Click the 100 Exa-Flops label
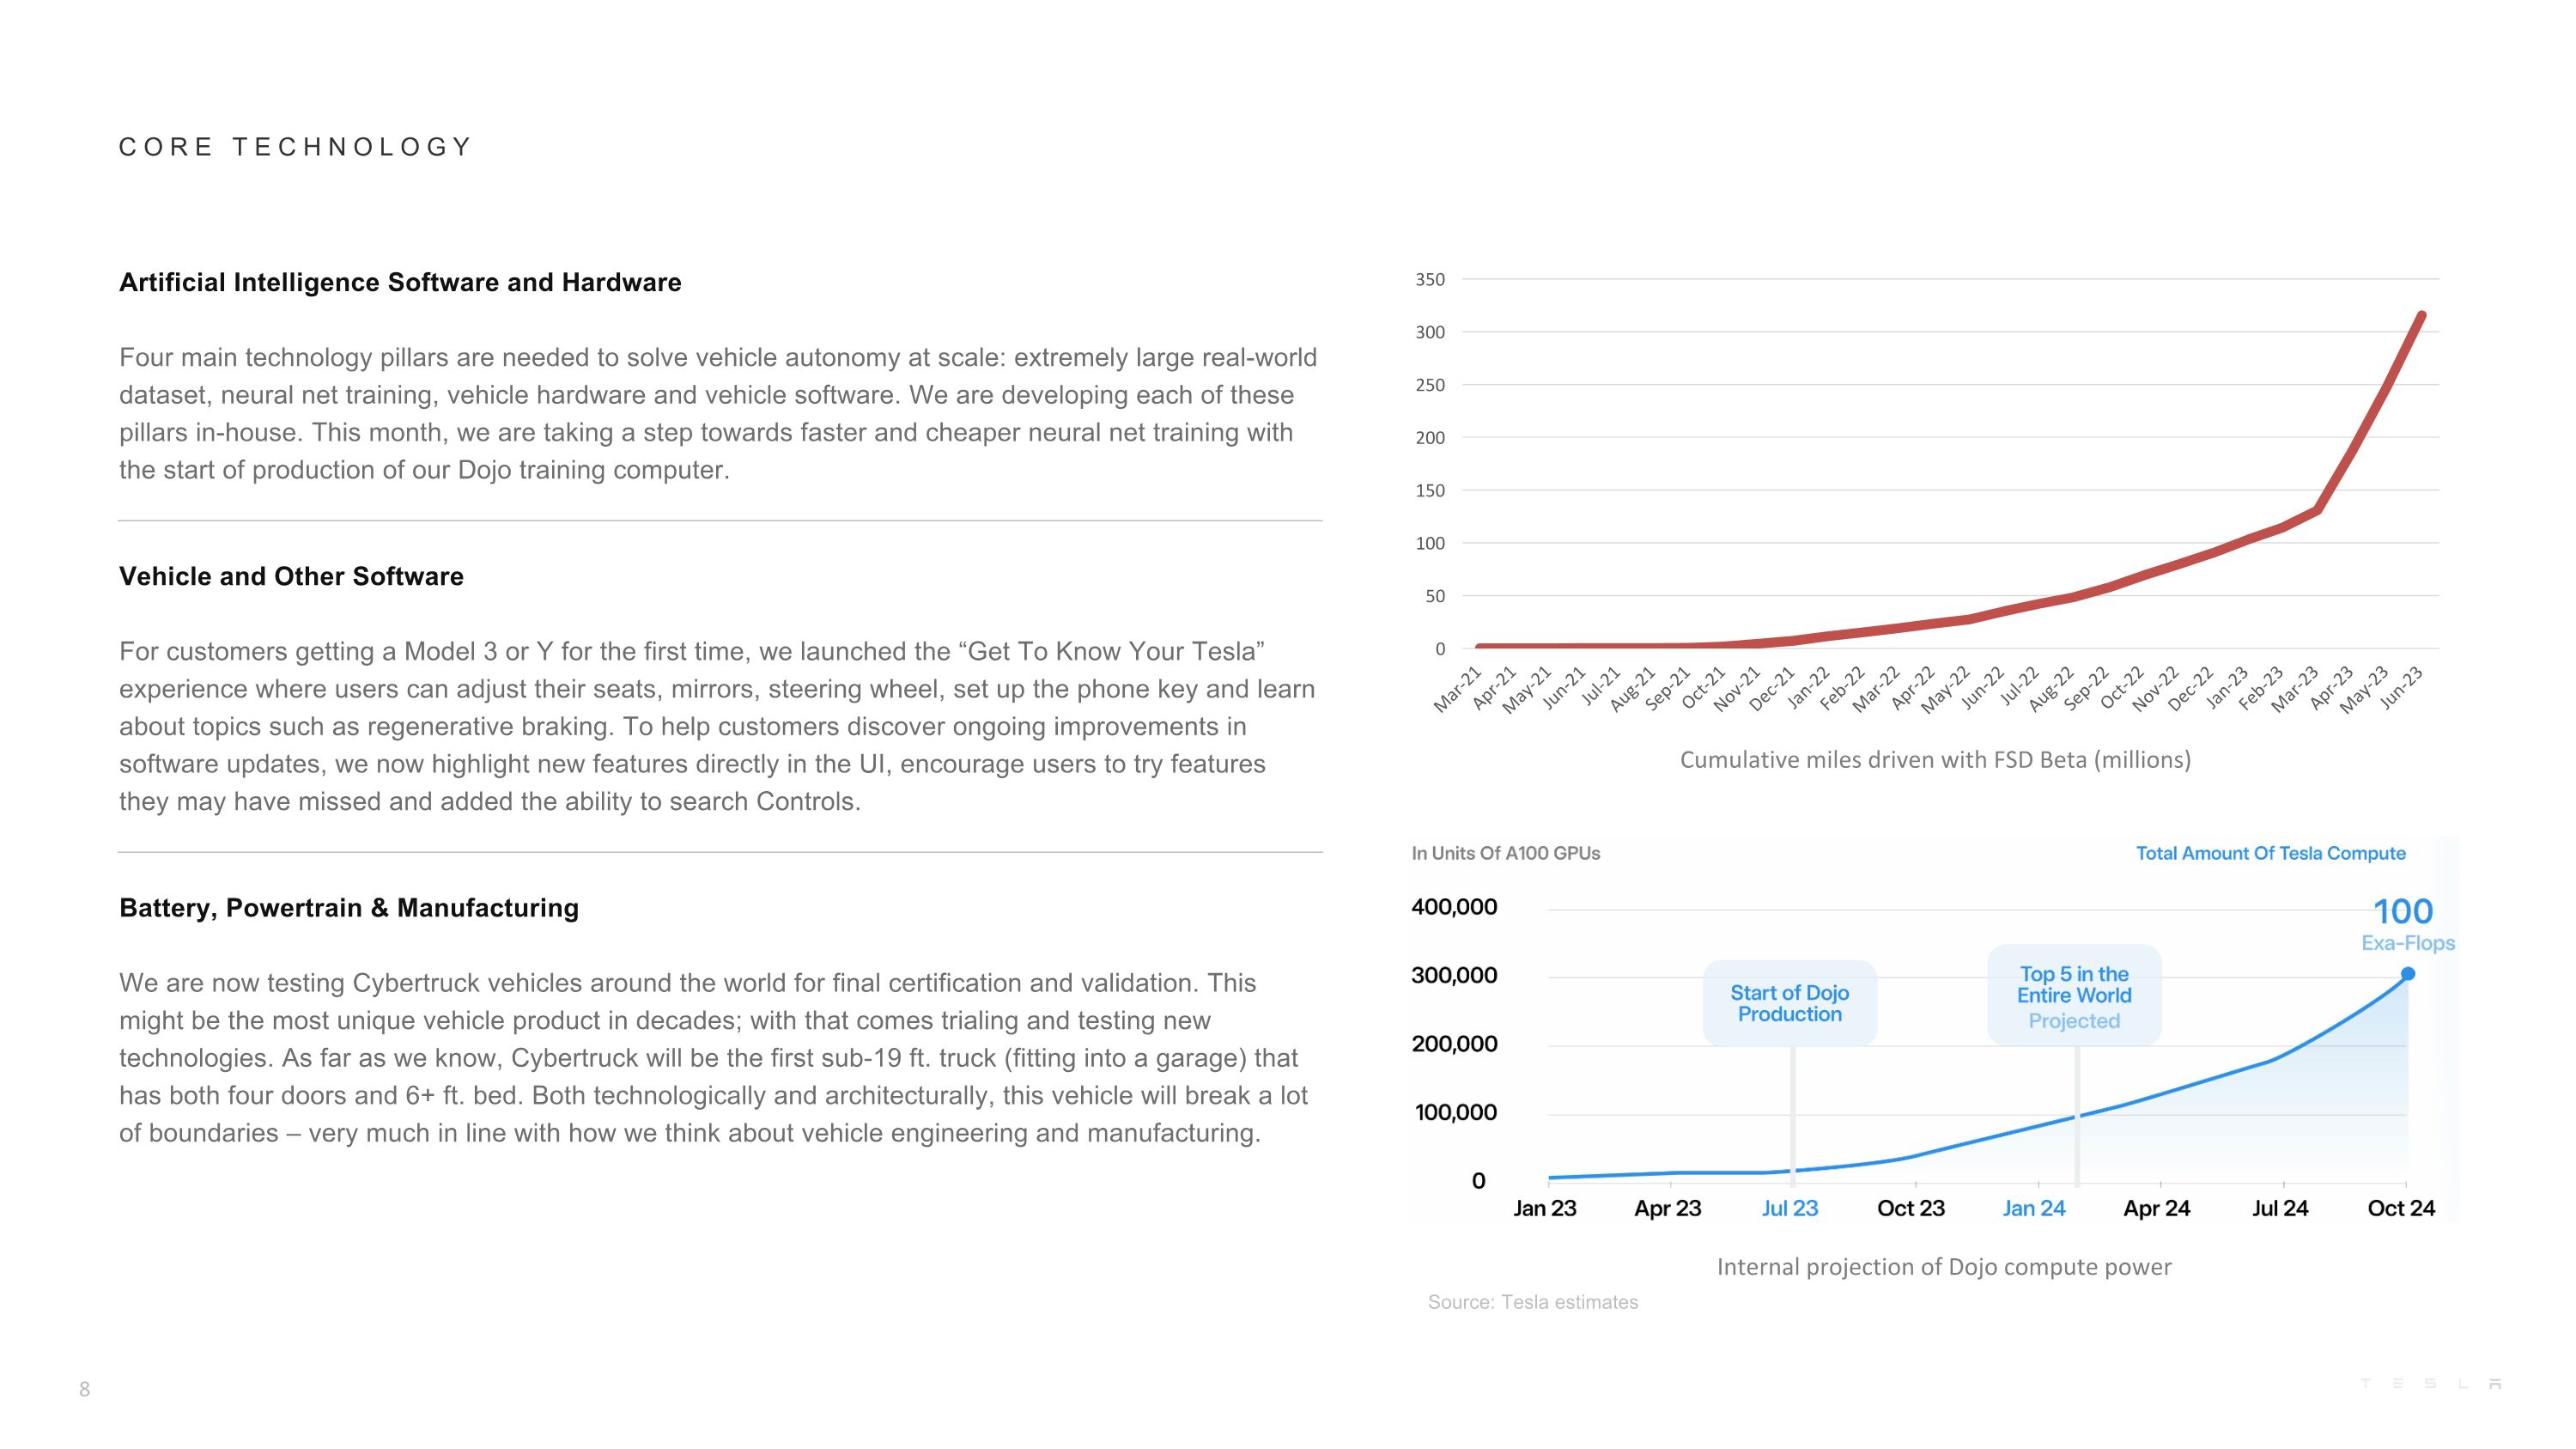 2407,923
